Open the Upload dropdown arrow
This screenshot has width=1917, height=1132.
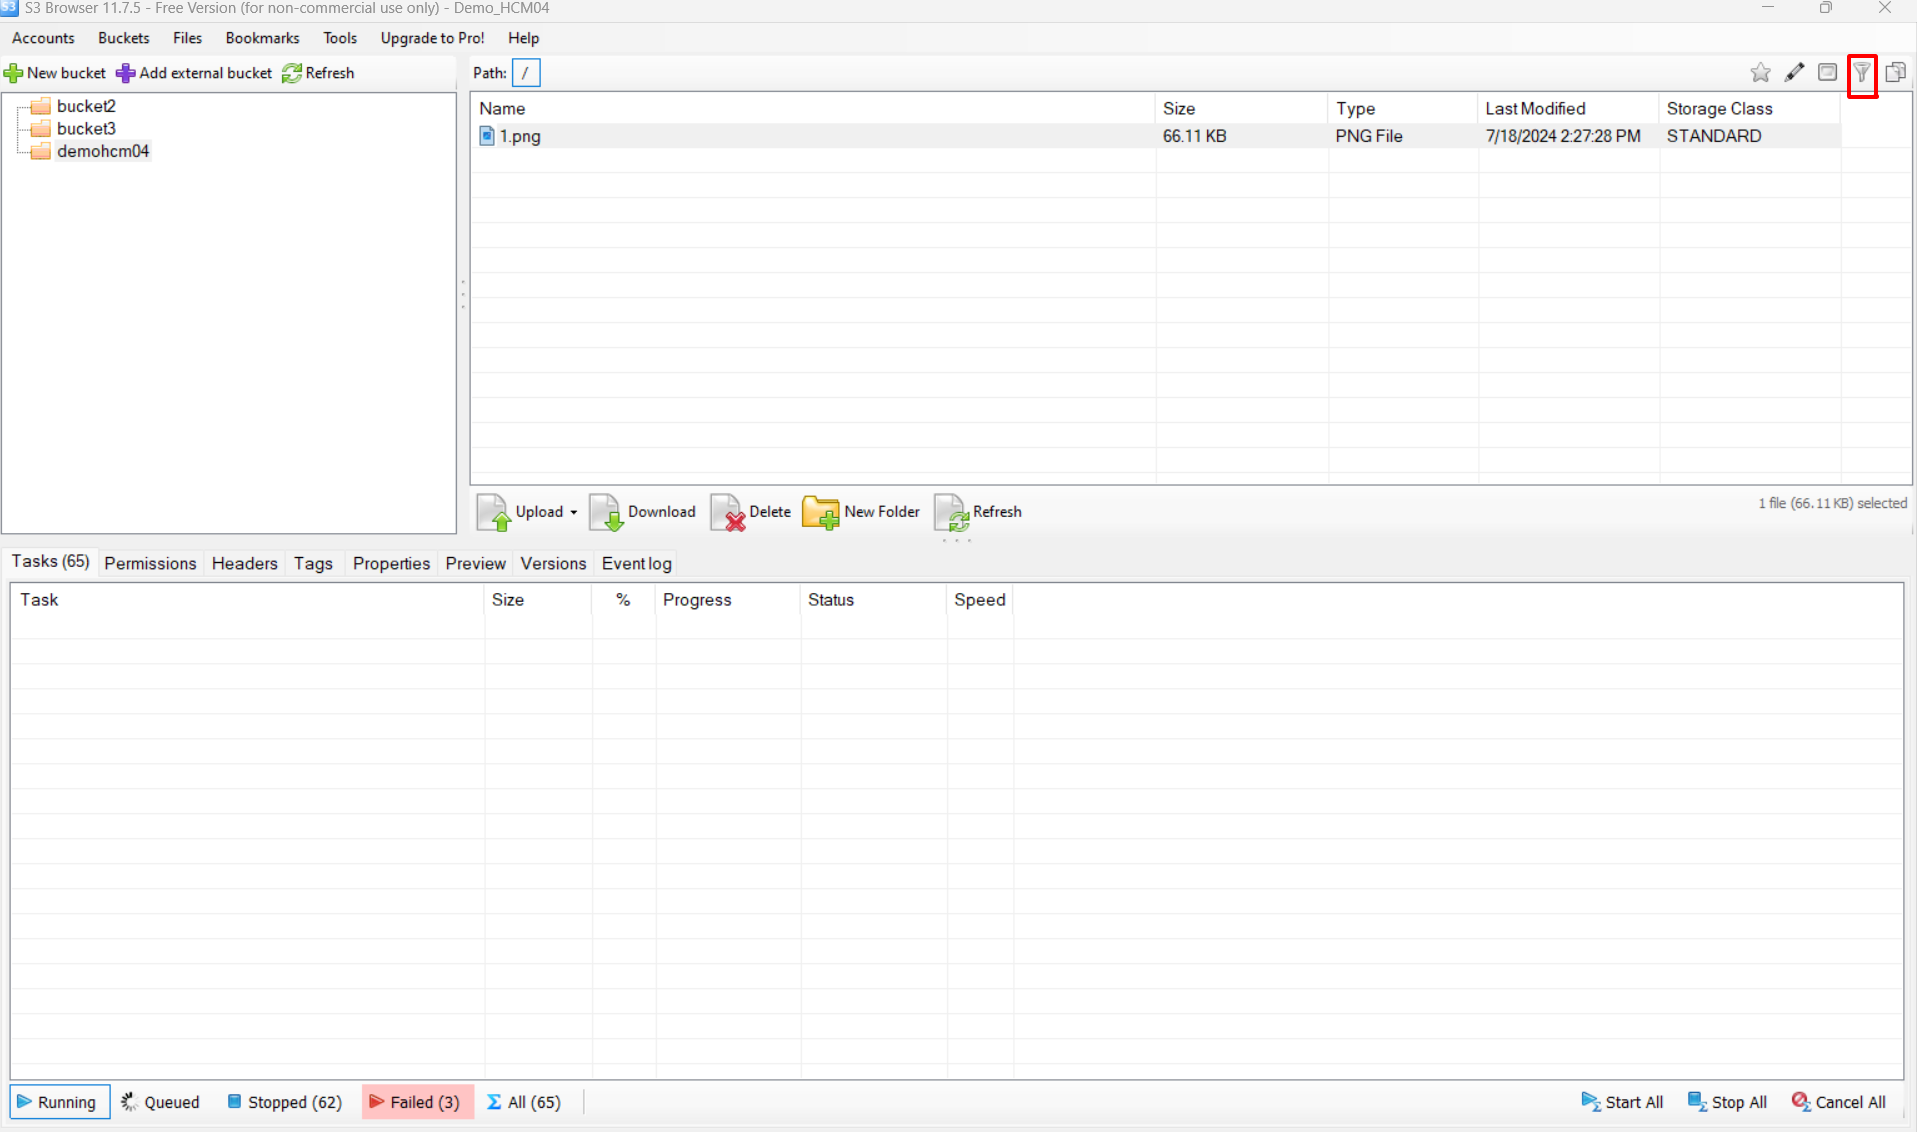click(x=574, y=512)
